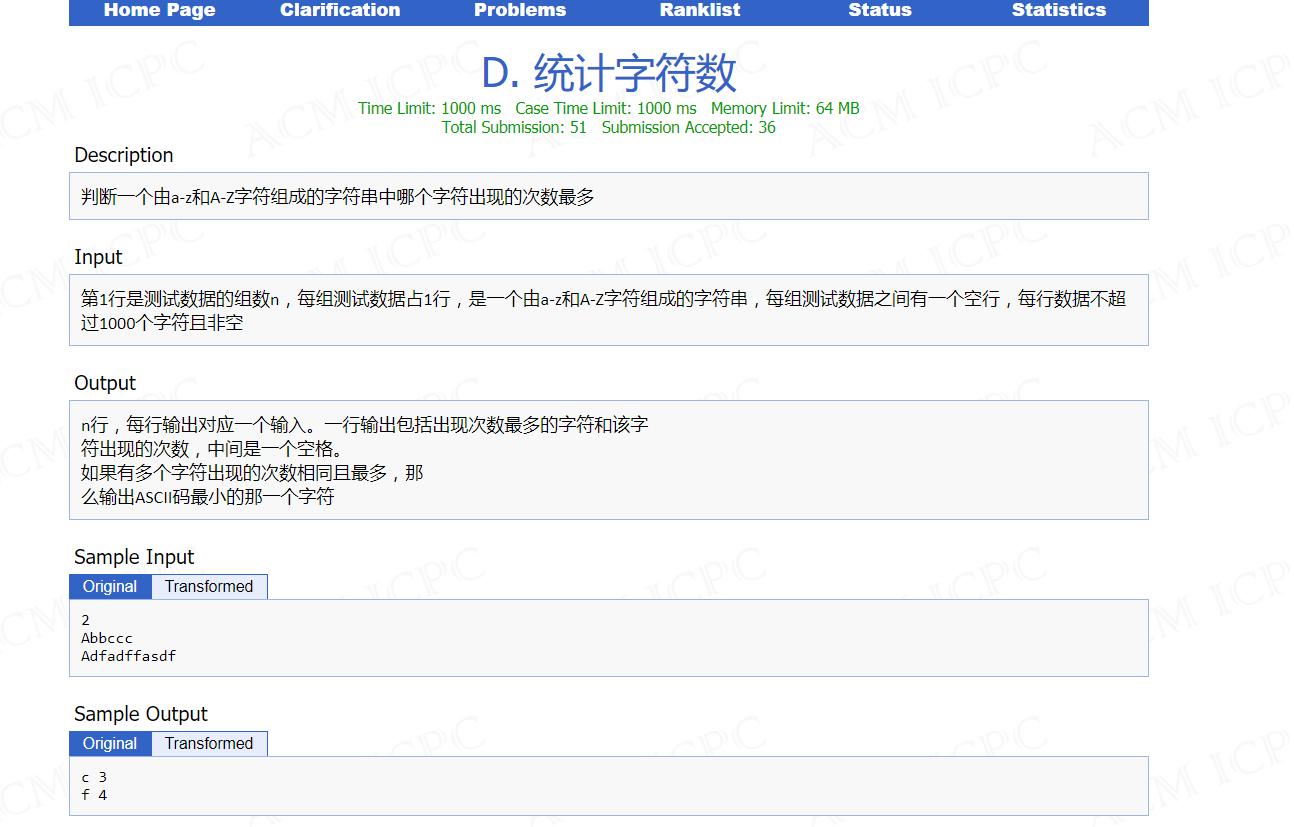1294x827 pixels.
Task: Click sample output line c 3
Action: pyautogui.click(x=94, y=777)
